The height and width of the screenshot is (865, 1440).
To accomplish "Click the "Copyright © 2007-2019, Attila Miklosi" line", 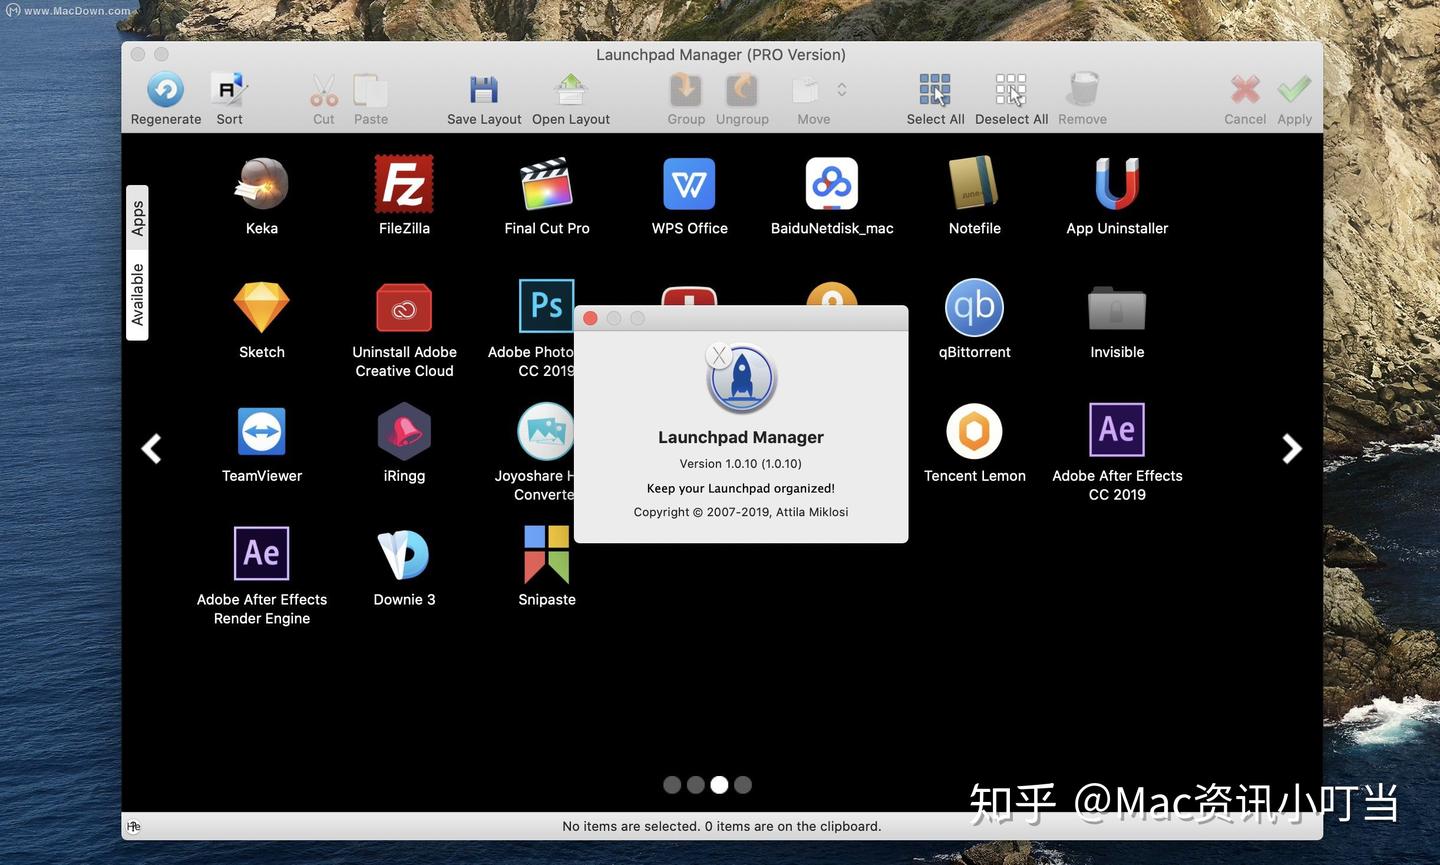I will [741, 512].
